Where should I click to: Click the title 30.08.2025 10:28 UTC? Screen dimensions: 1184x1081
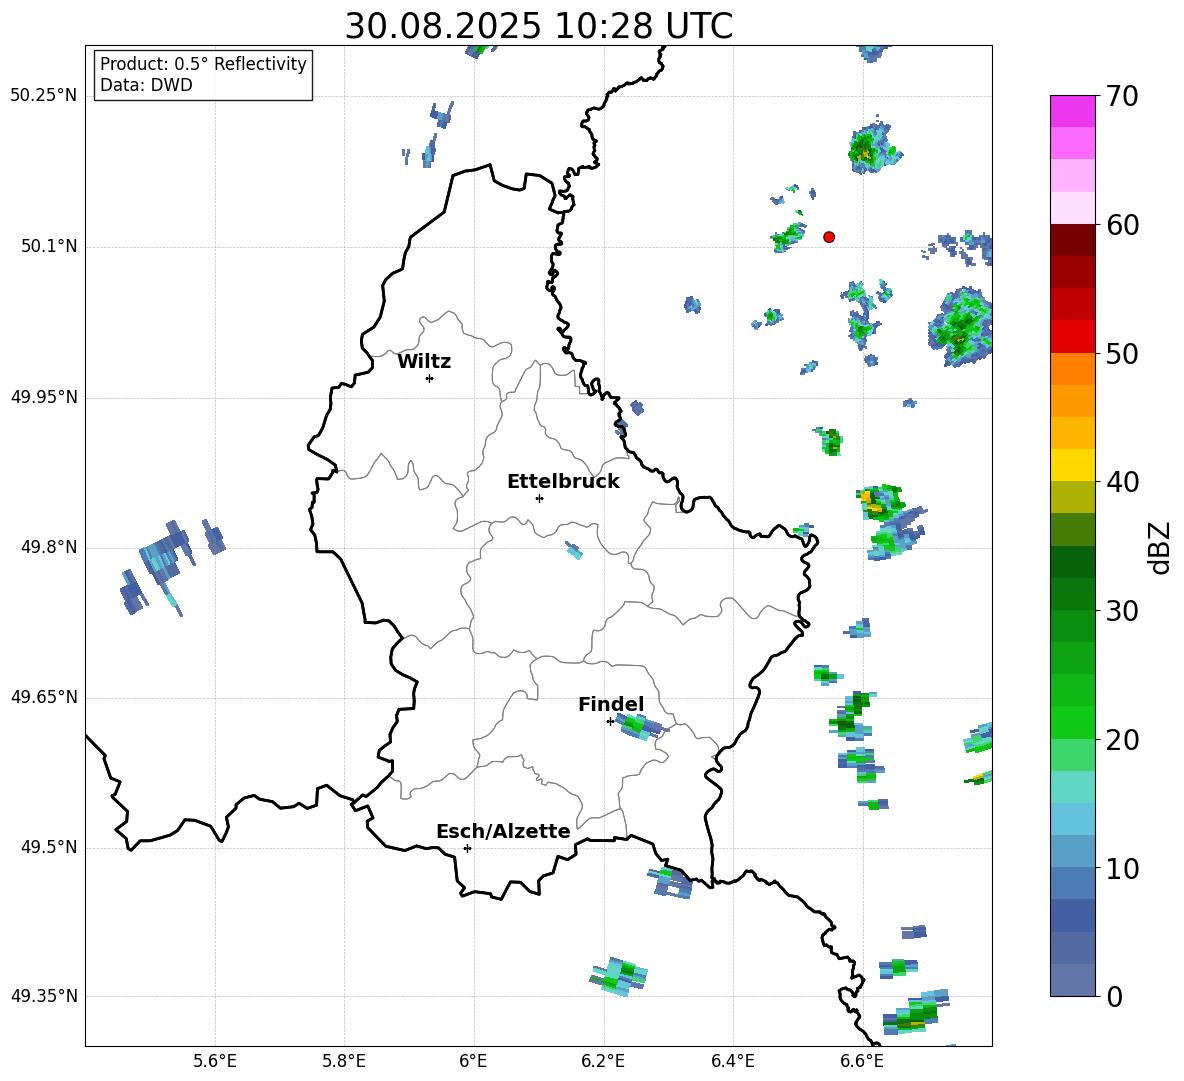coord(538,26)
